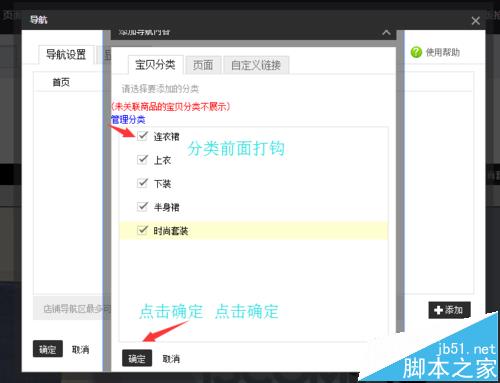Open the 导航设置 tab

pos(66,54)
